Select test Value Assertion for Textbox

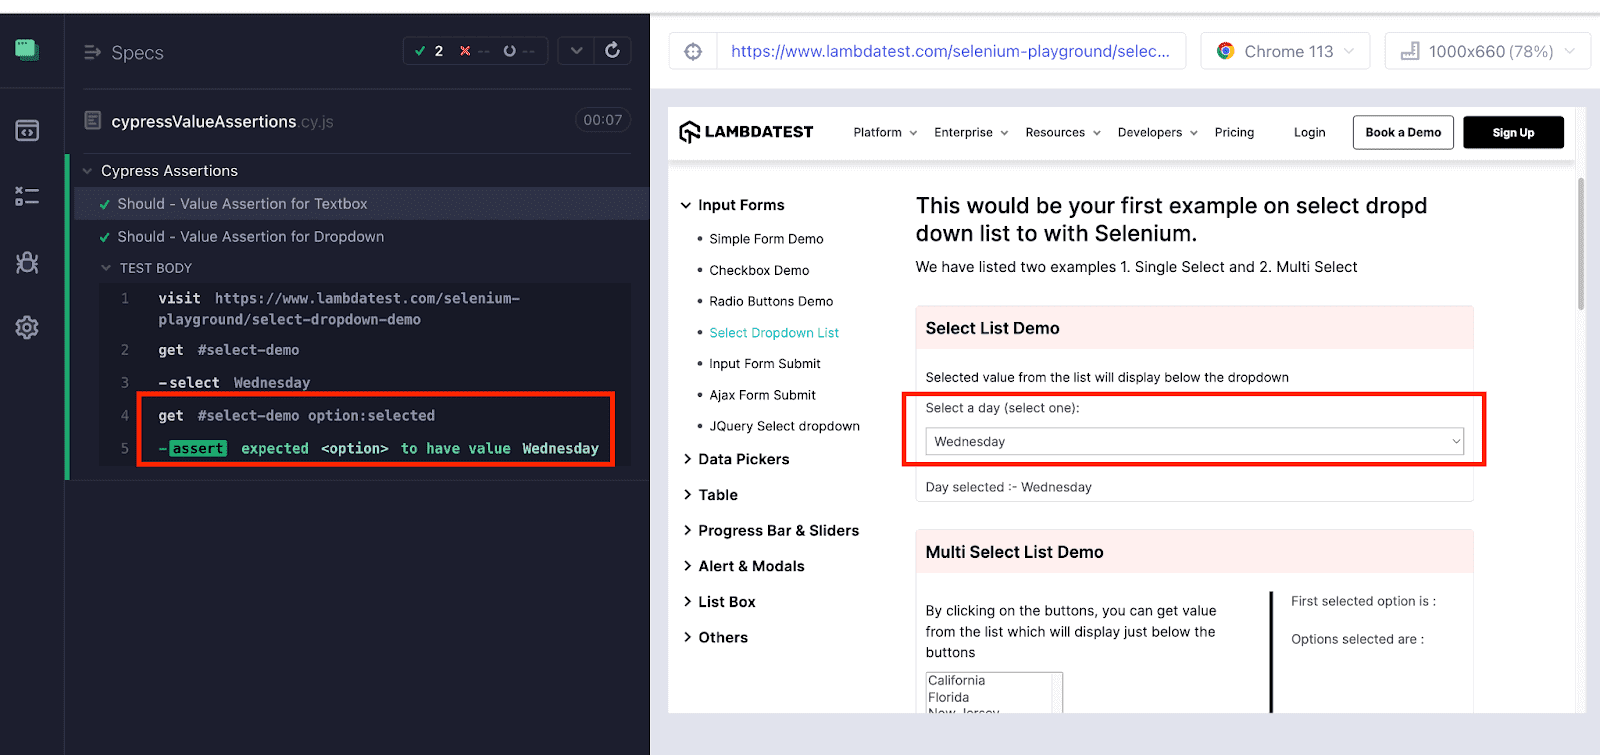pos(362,204)
